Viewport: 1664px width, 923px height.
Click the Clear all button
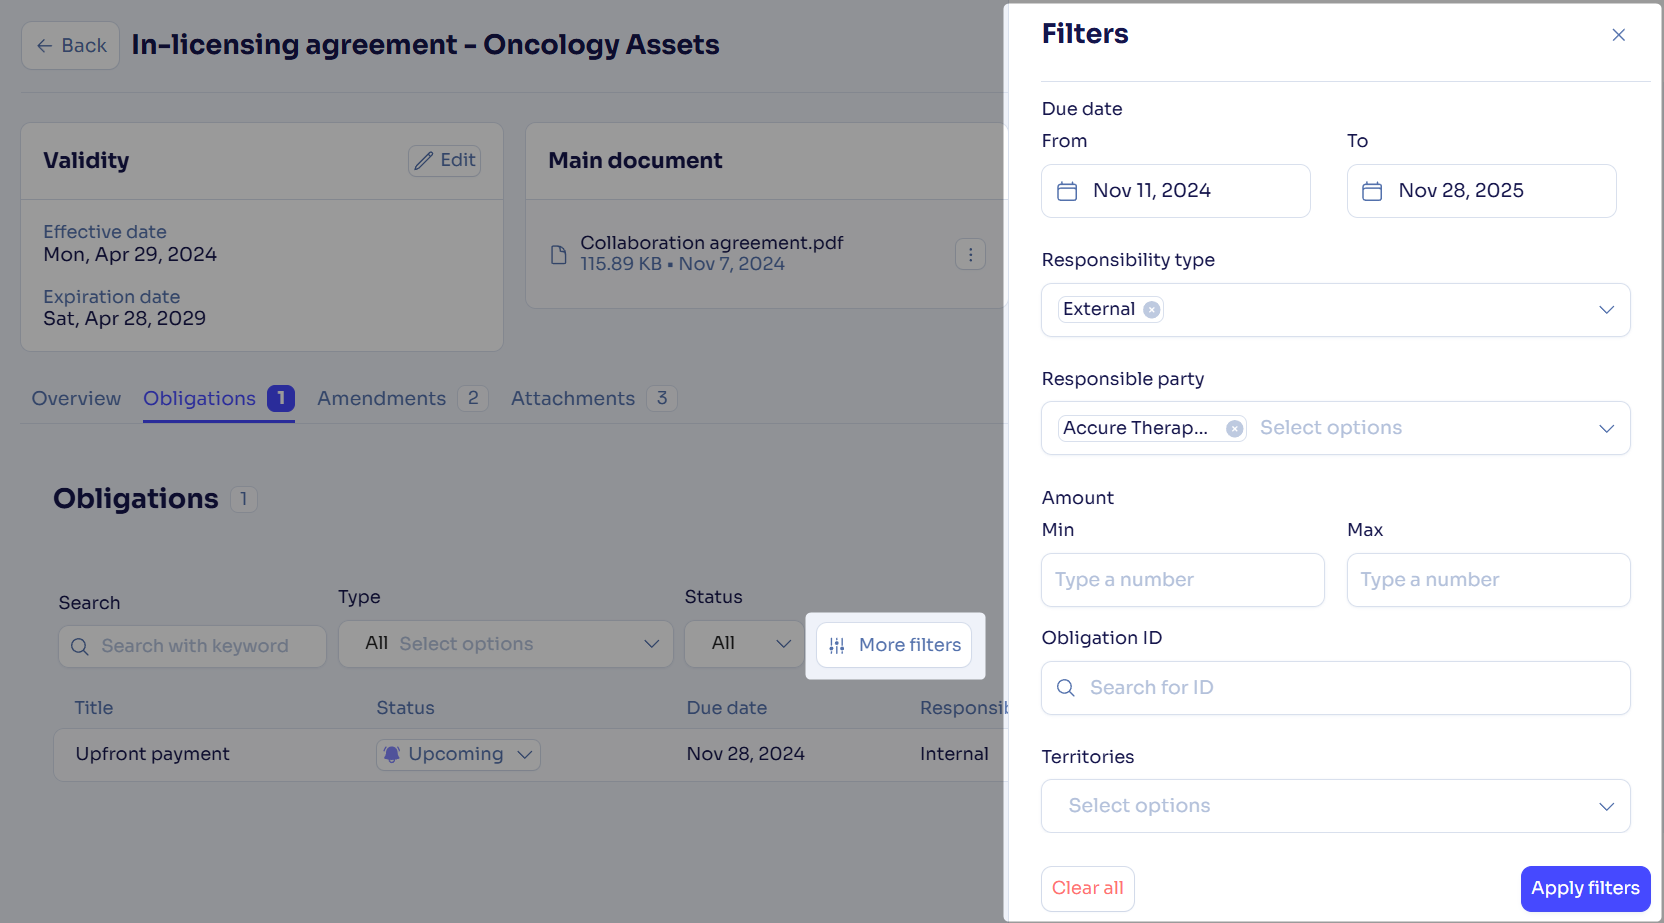click(x=1087, y=888)
